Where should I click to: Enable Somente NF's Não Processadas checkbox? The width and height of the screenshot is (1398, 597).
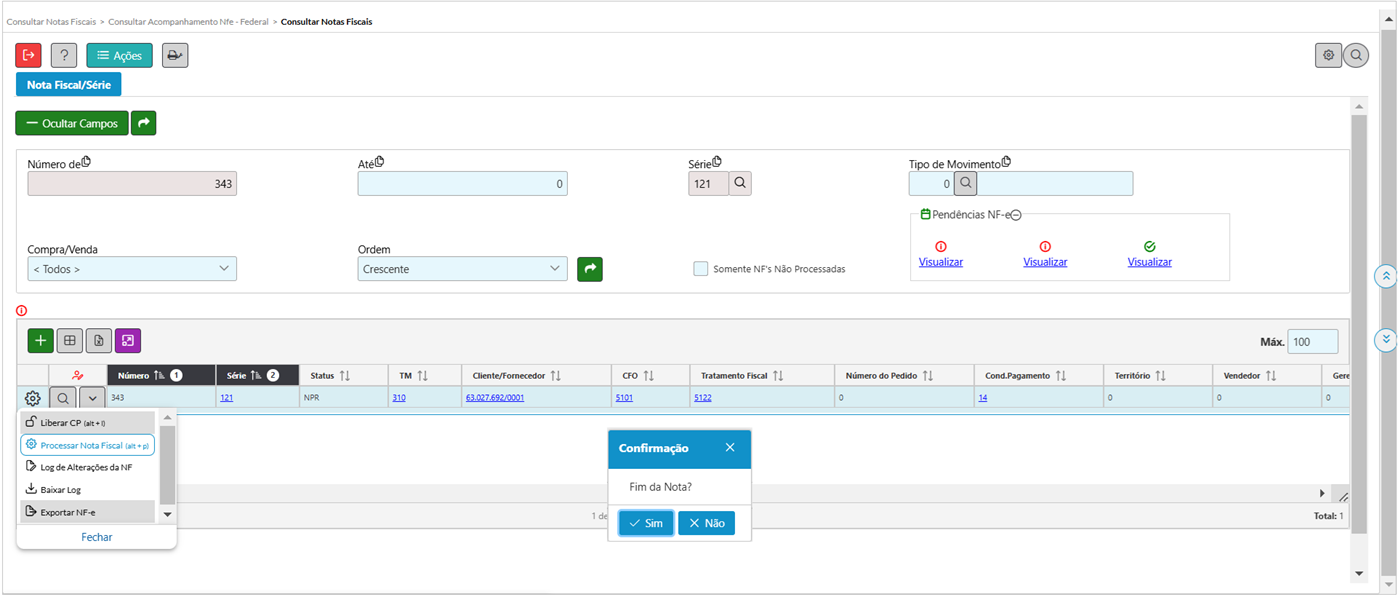(701, 269)
